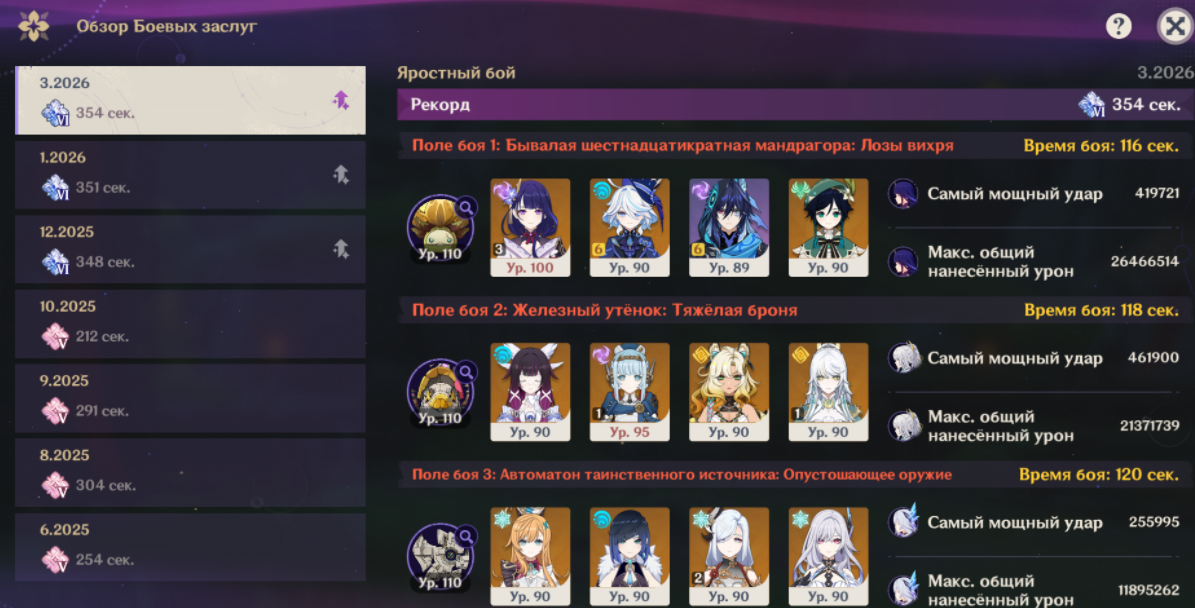Click the flower emblem beside Обзор Боевых заслуг
1195x608 pixels.
[x=34, y=27]
